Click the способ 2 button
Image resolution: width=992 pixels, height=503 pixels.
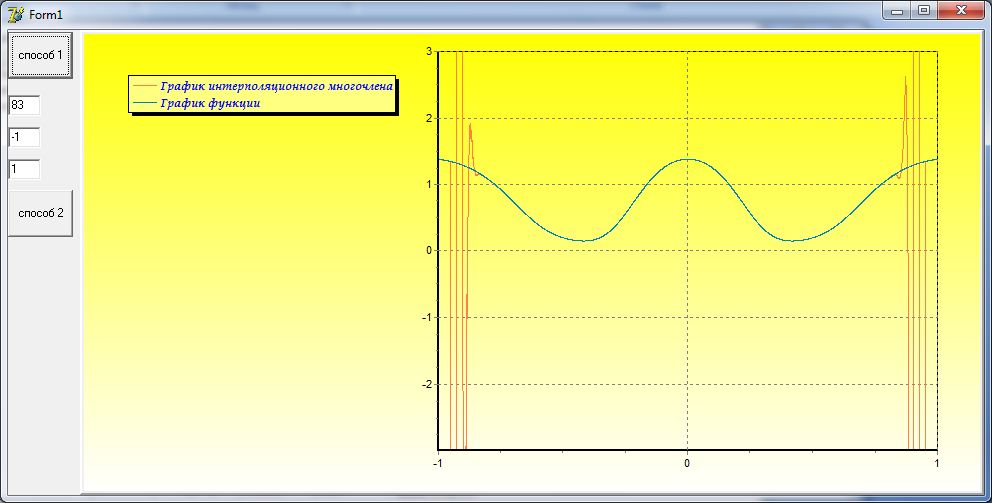coord(40,213)
